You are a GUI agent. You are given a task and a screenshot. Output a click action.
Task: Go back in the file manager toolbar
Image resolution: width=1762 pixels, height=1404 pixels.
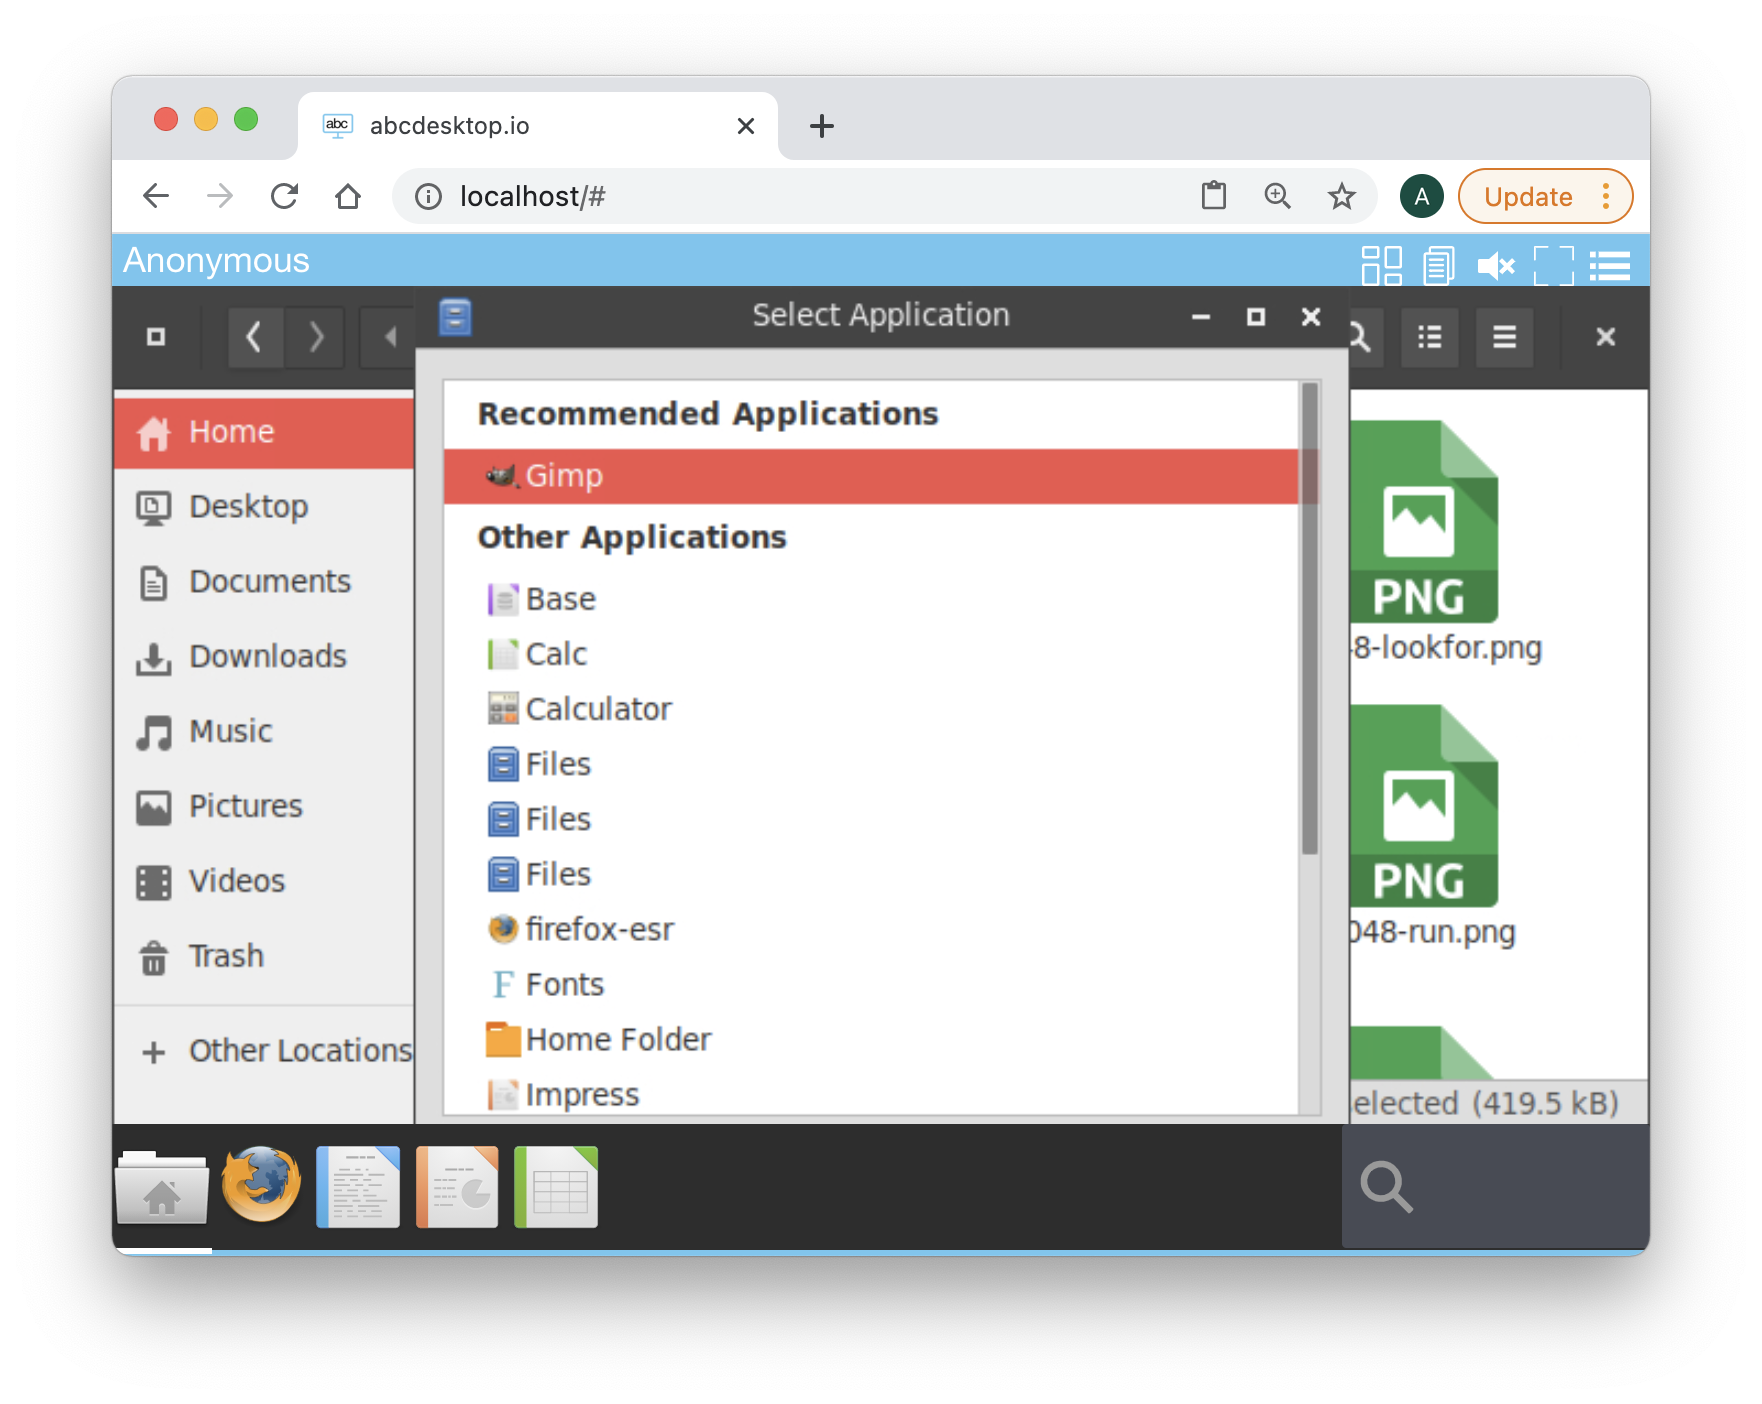click(255, 337)
